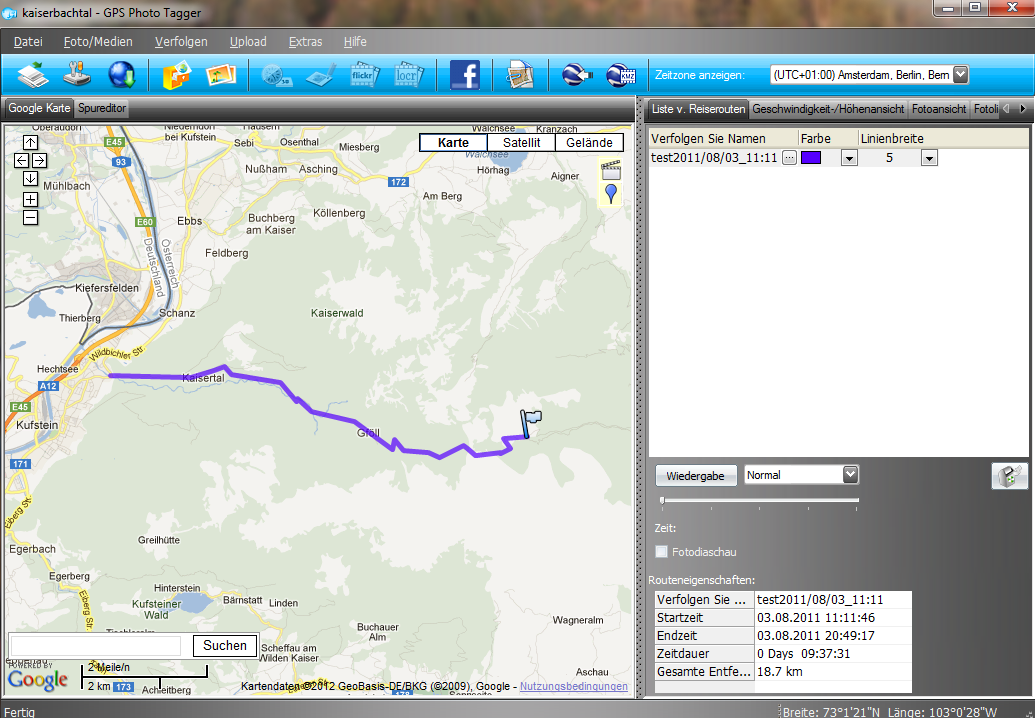The height and width of the screenshot is (718, 1035).
Task: Select the Liste v. Reiserouten tab
Action: [698, 110]
